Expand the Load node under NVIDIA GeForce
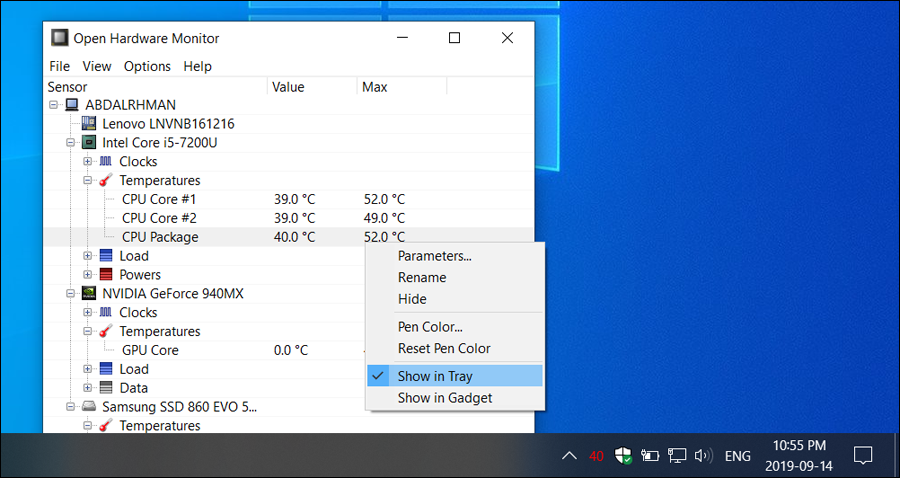This screenshot has width=900, height=478. [x=87, y=369]
